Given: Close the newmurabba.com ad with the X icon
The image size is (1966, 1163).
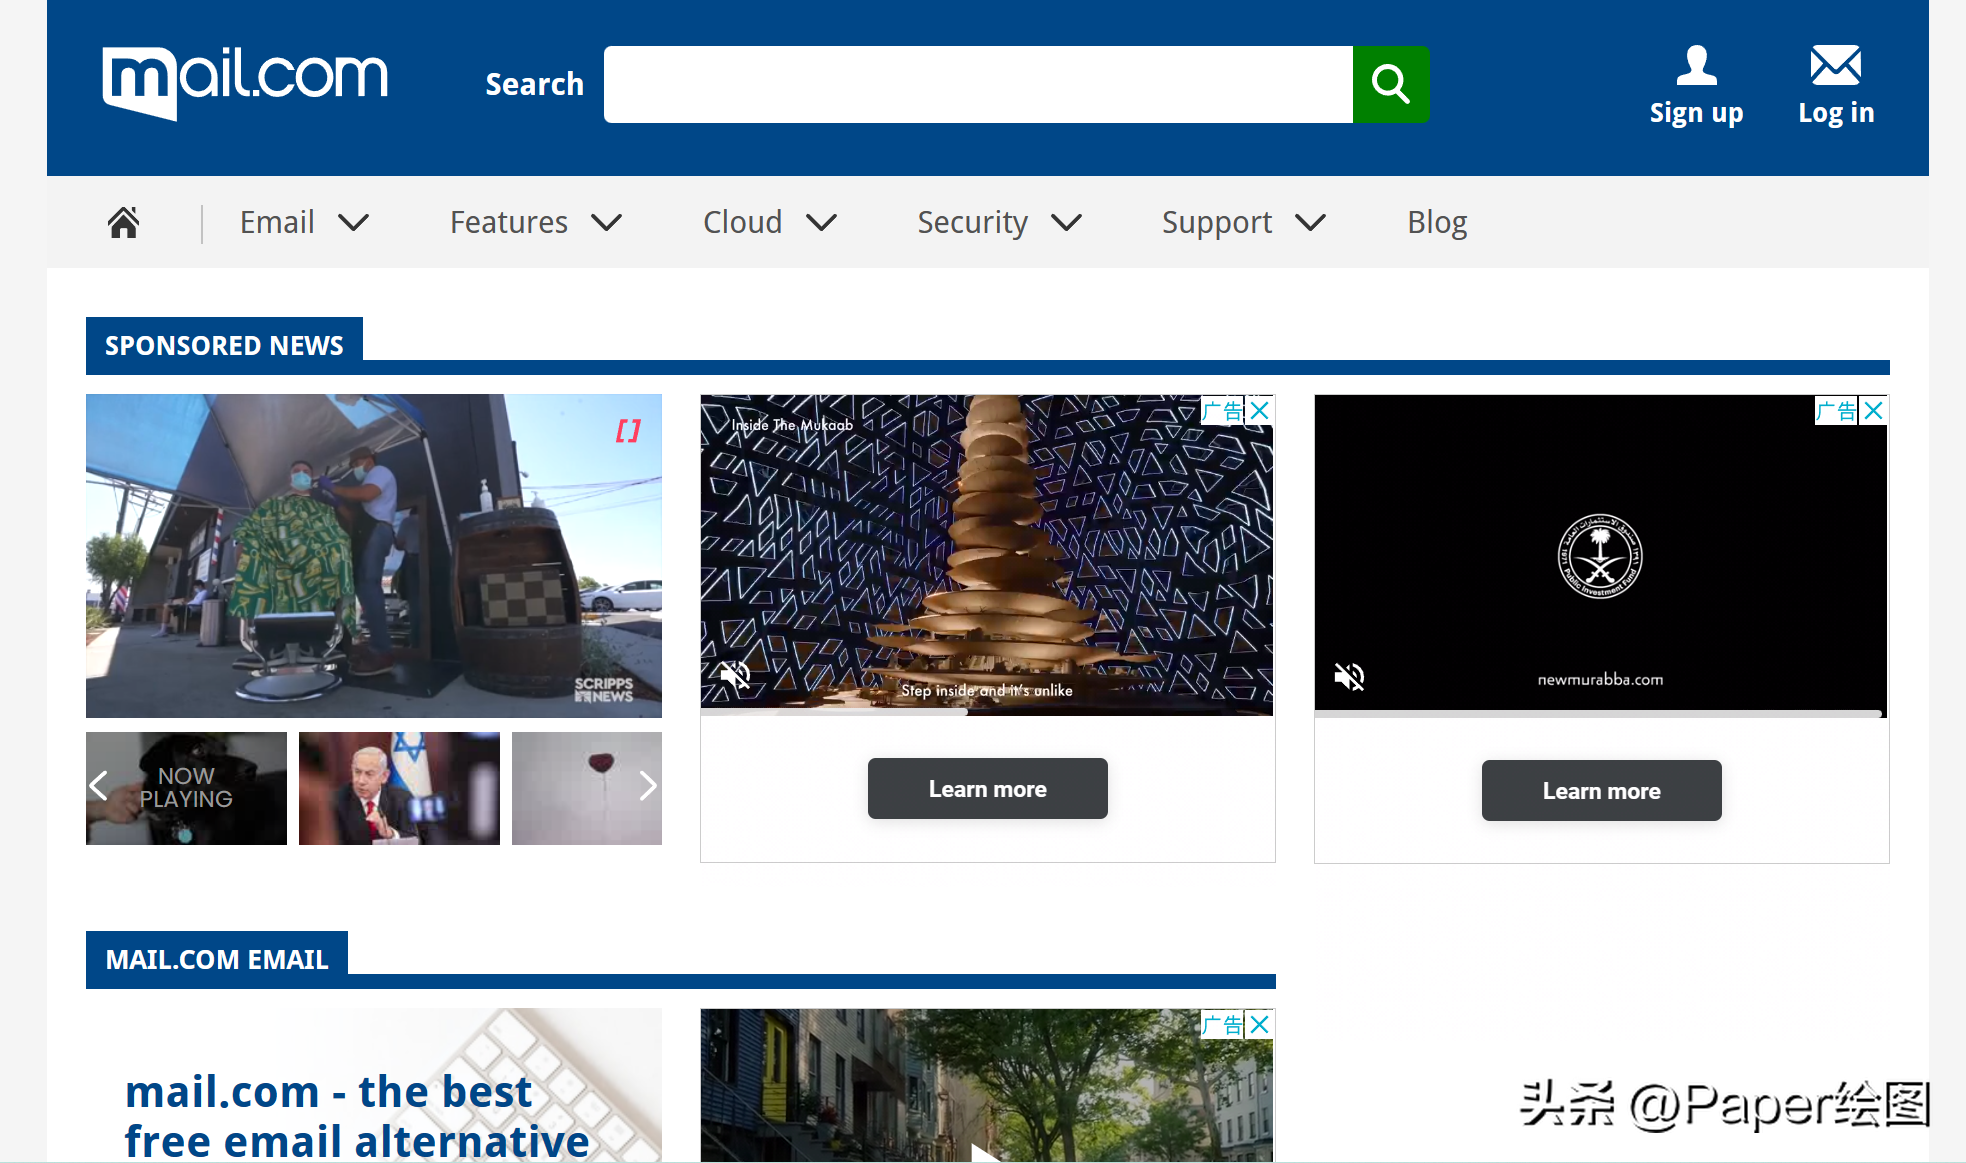Looking at the screenshot, I should pyautogui.click(x=1874, y=410).
